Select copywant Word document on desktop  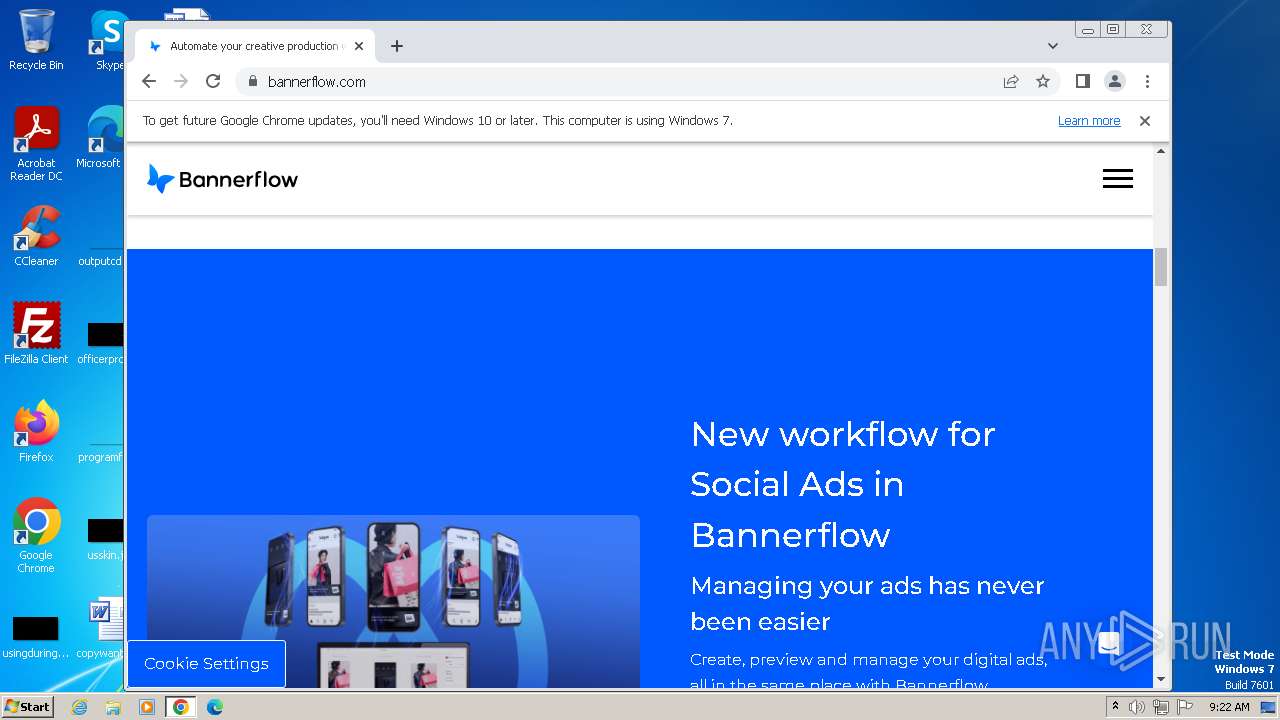[100, 630]
